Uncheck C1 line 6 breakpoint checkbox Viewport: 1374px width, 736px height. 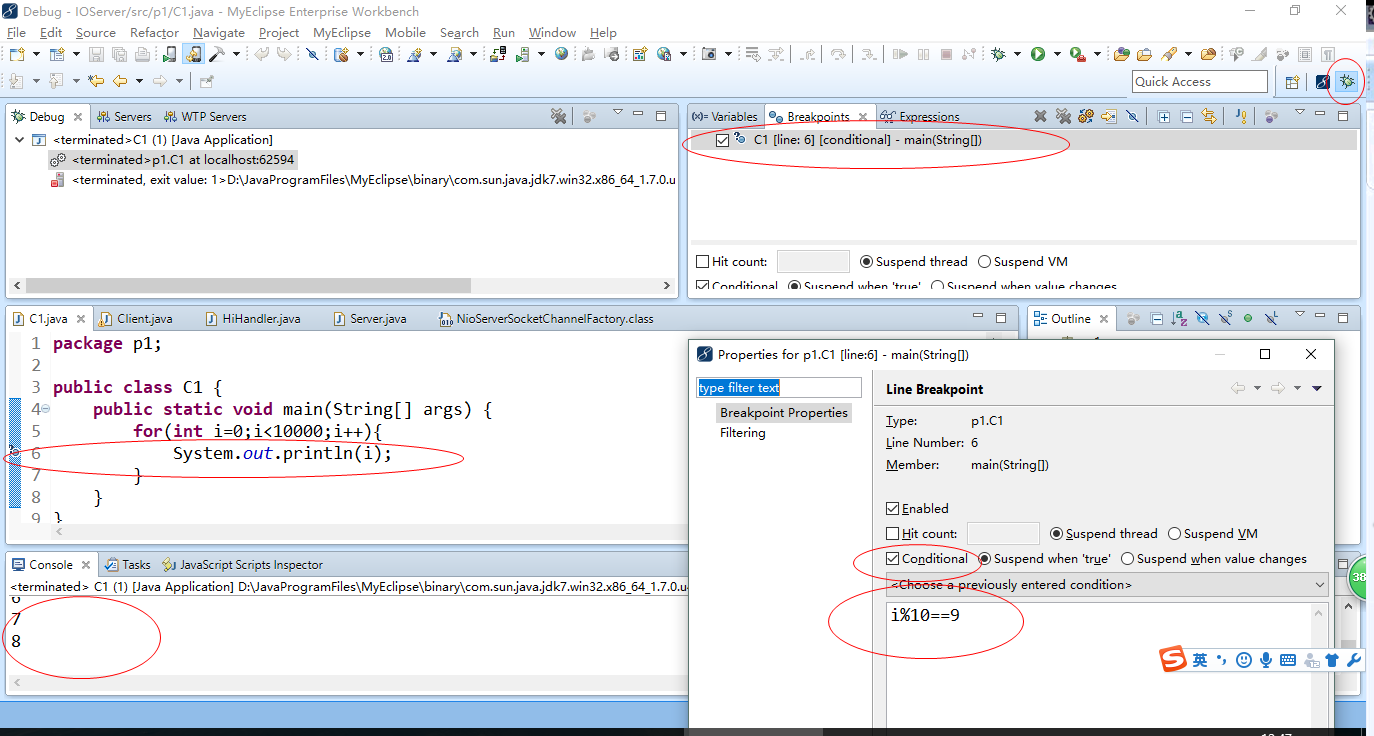[722, 140]
